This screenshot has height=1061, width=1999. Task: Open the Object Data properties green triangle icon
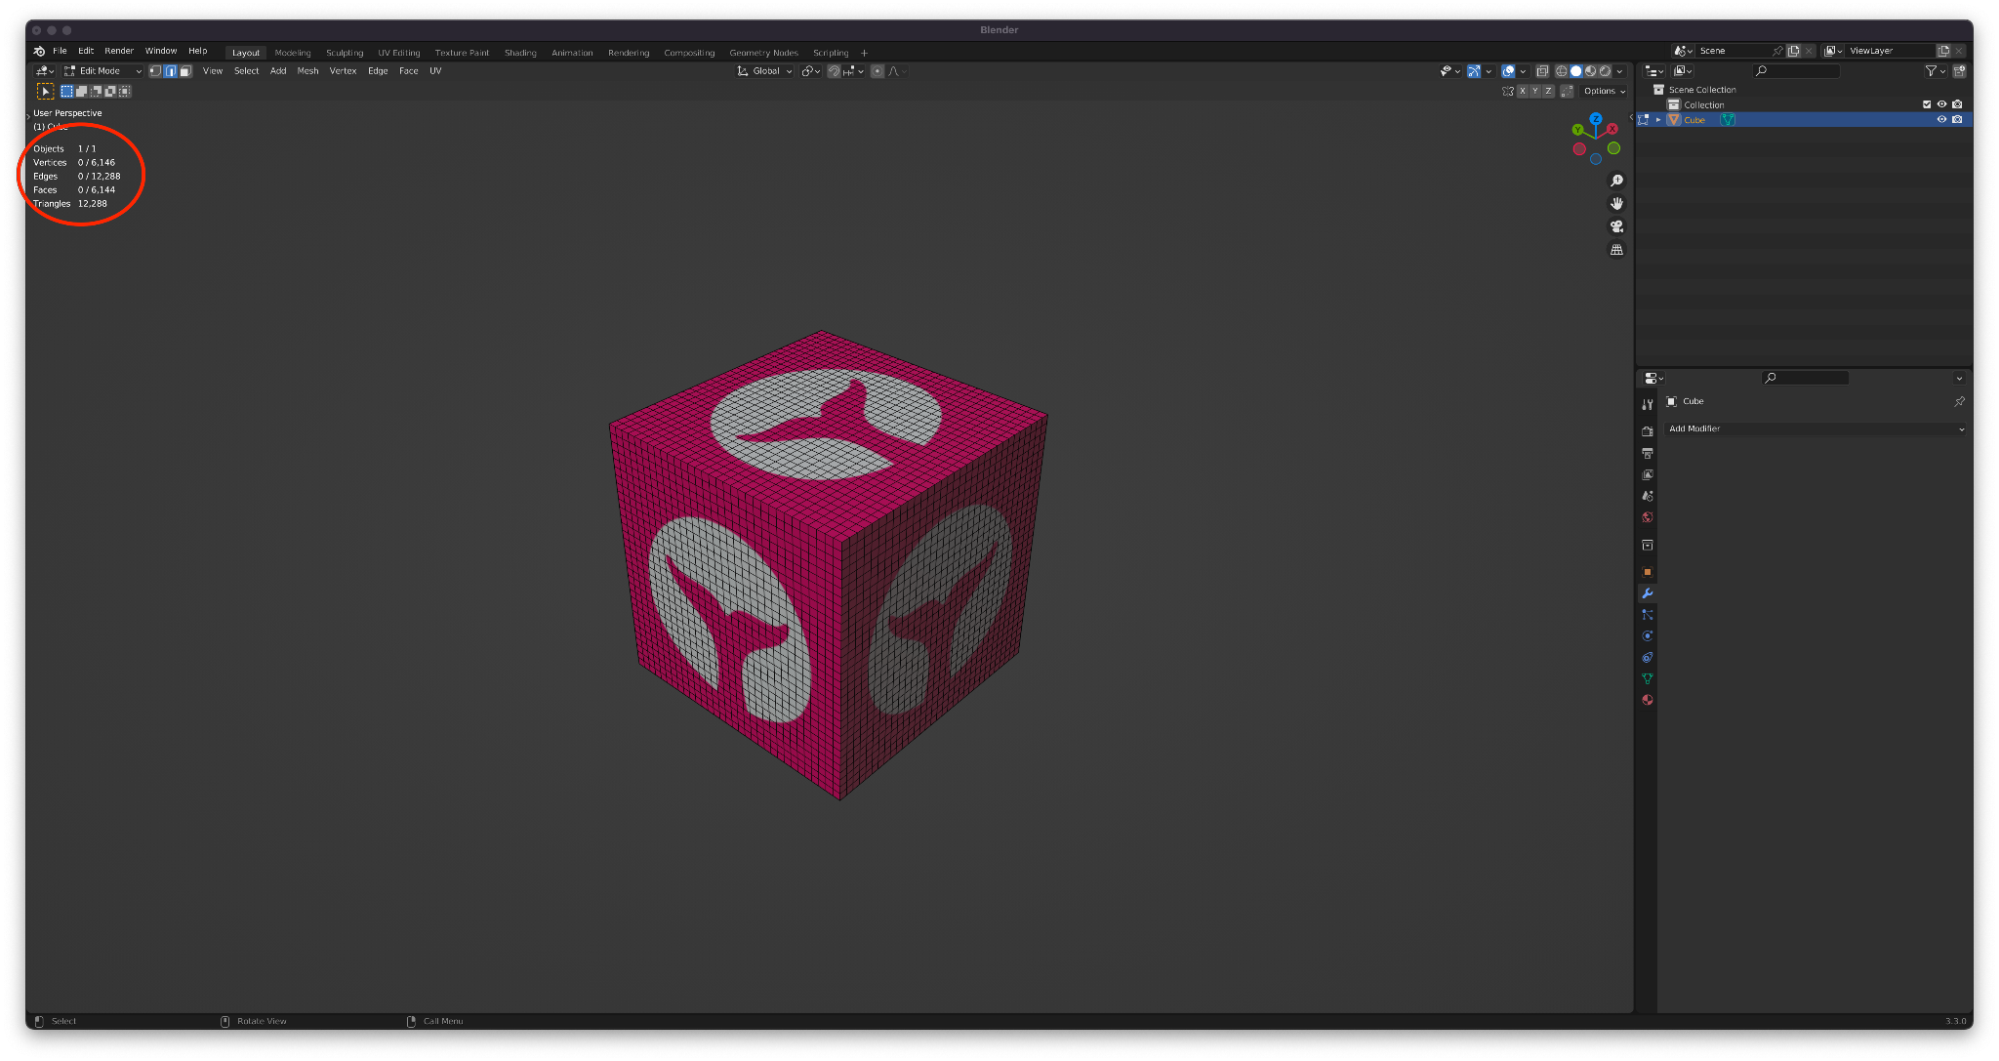[x=1647, y=679]
